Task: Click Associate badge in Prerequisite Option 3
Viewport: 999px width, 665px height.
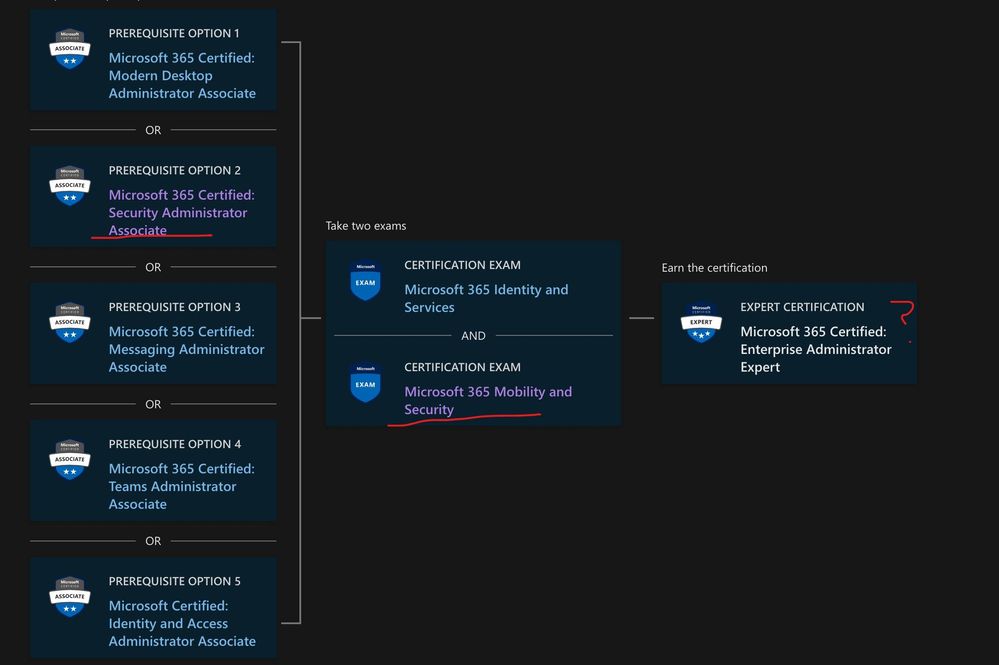Action: click(69, 322)
